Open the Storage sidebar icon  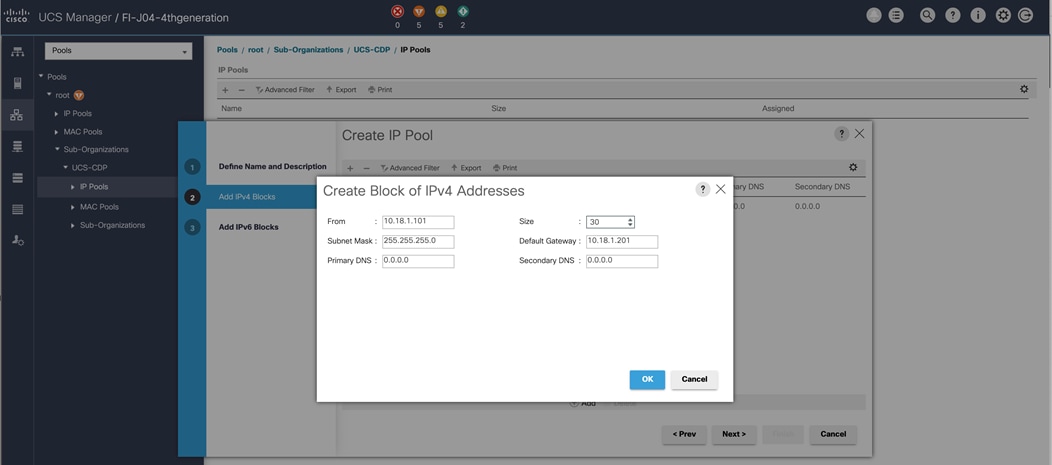point(17,209)
